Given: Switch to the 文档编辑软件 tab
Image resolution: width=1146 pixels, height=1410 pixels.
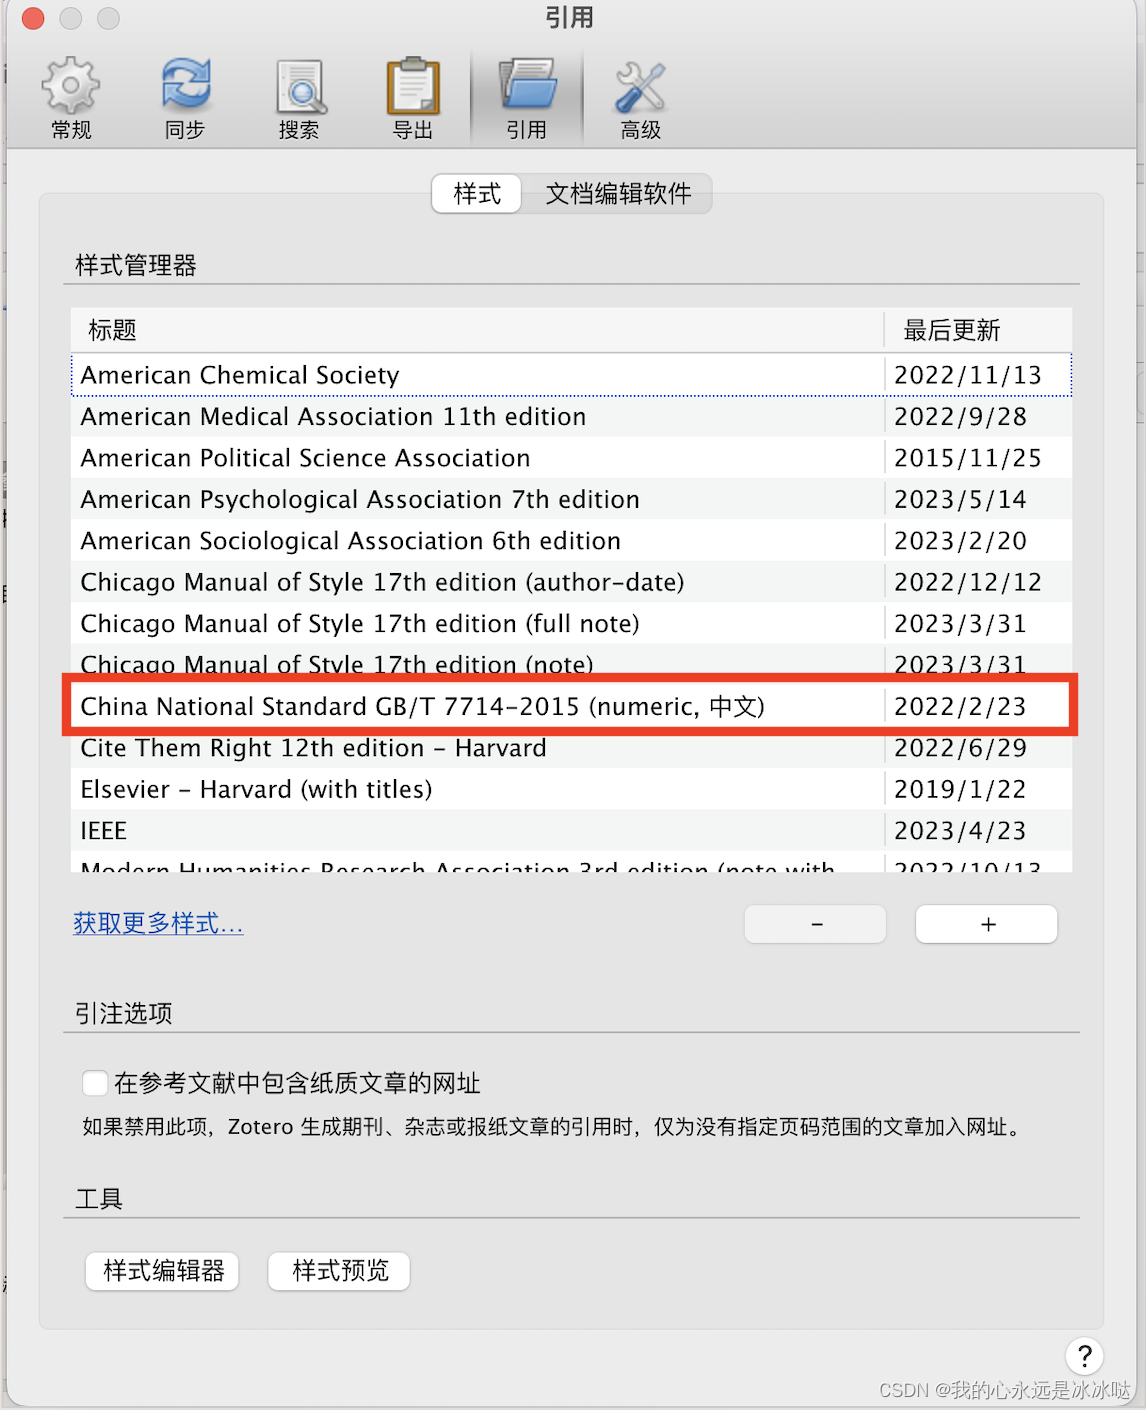Looking at the screenshot, I should 618,194.
